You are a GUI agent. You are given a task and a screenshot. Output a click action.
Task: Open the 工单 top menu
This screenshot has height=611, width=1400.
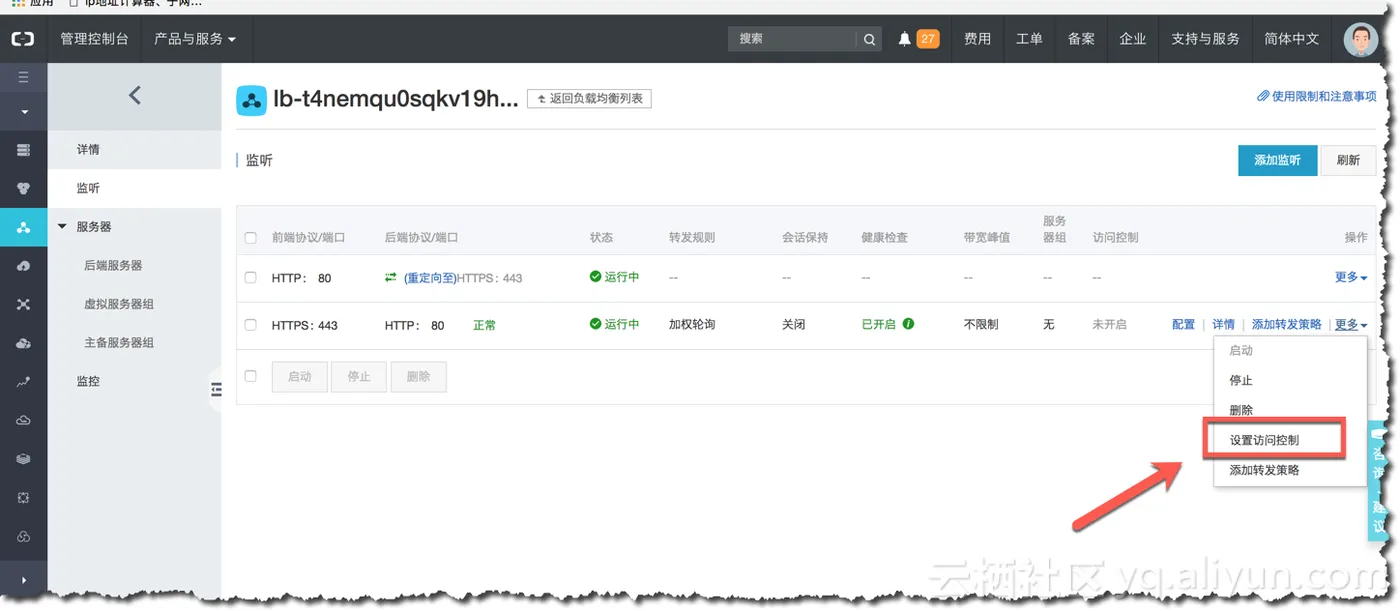click(x=1029, y=39)
